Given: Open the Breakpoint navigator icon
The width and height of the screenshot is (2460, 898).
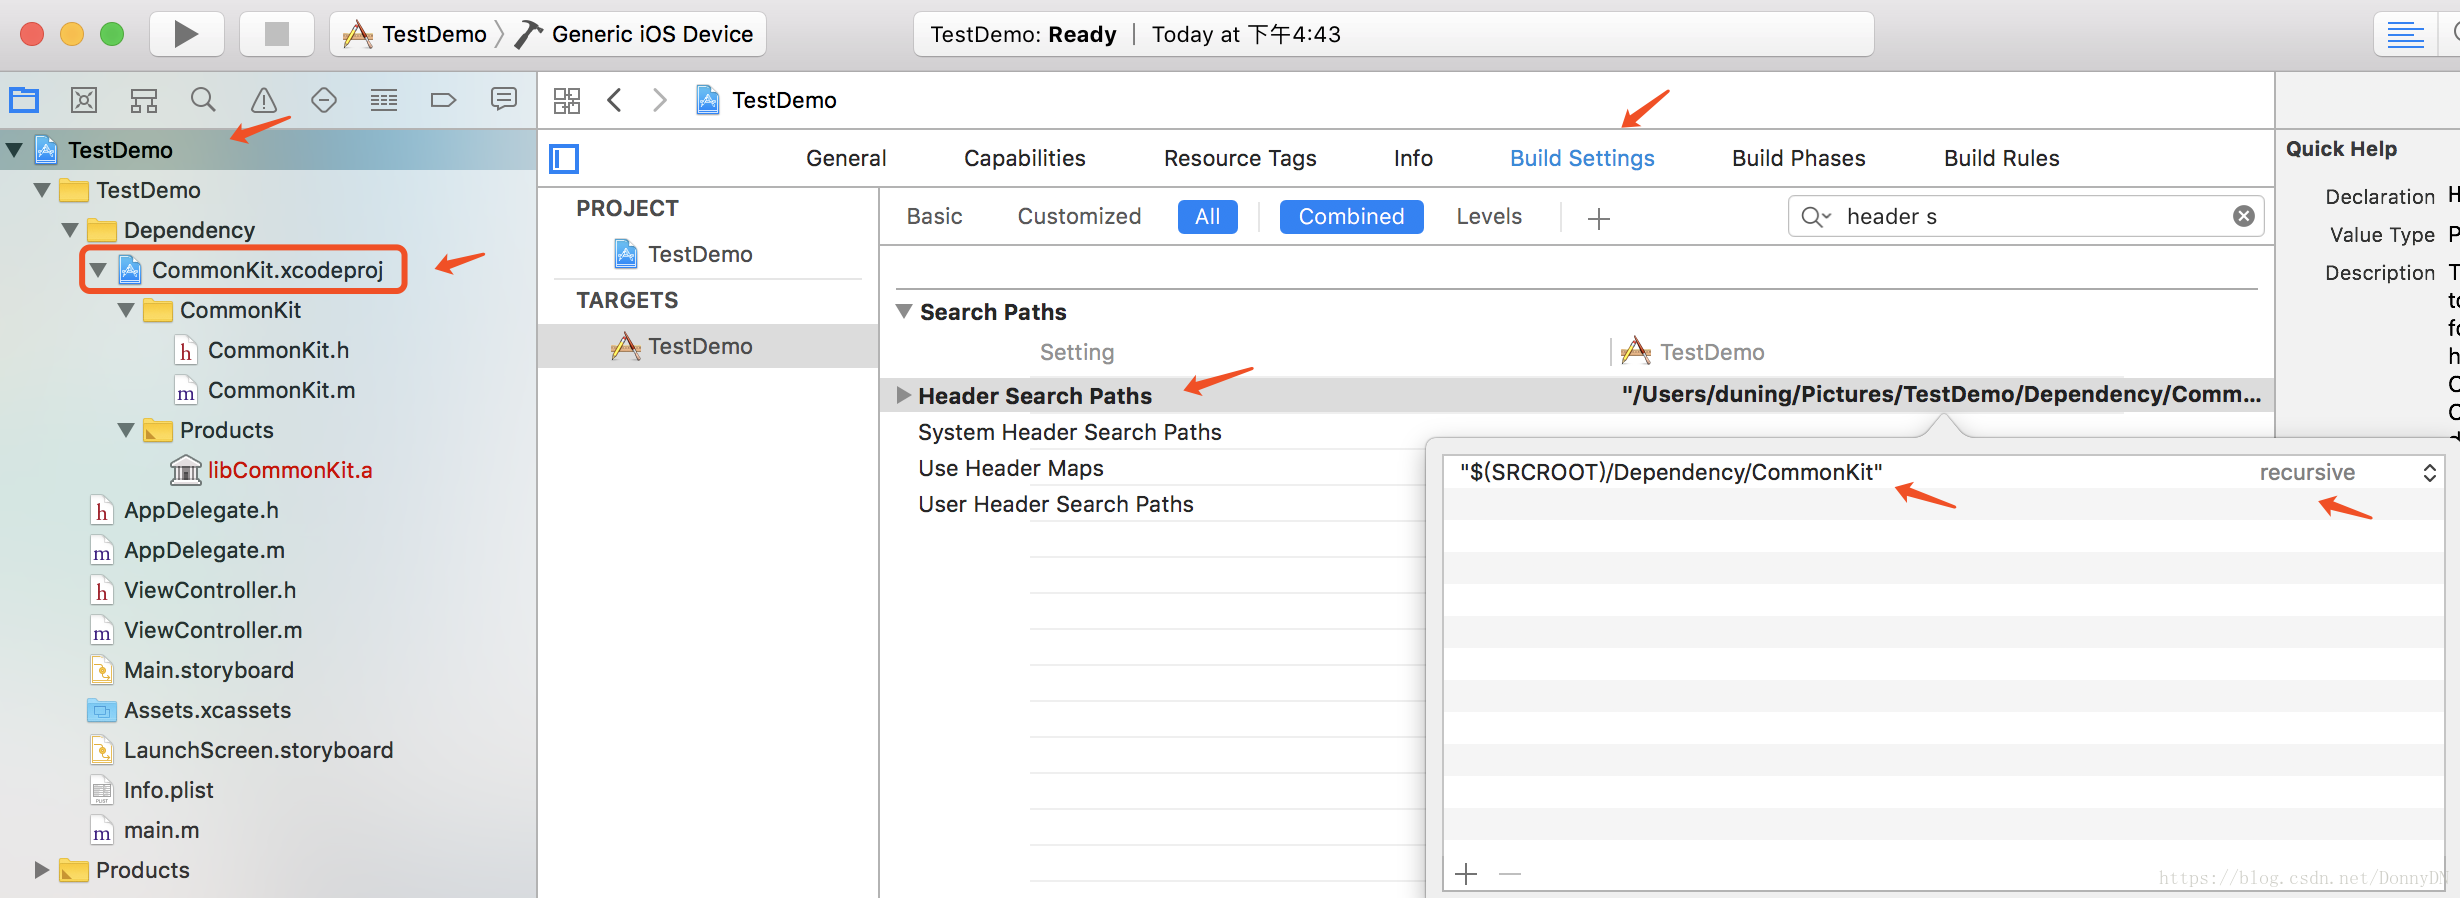Looking at the screenshot, I should (x=443, y=100).
